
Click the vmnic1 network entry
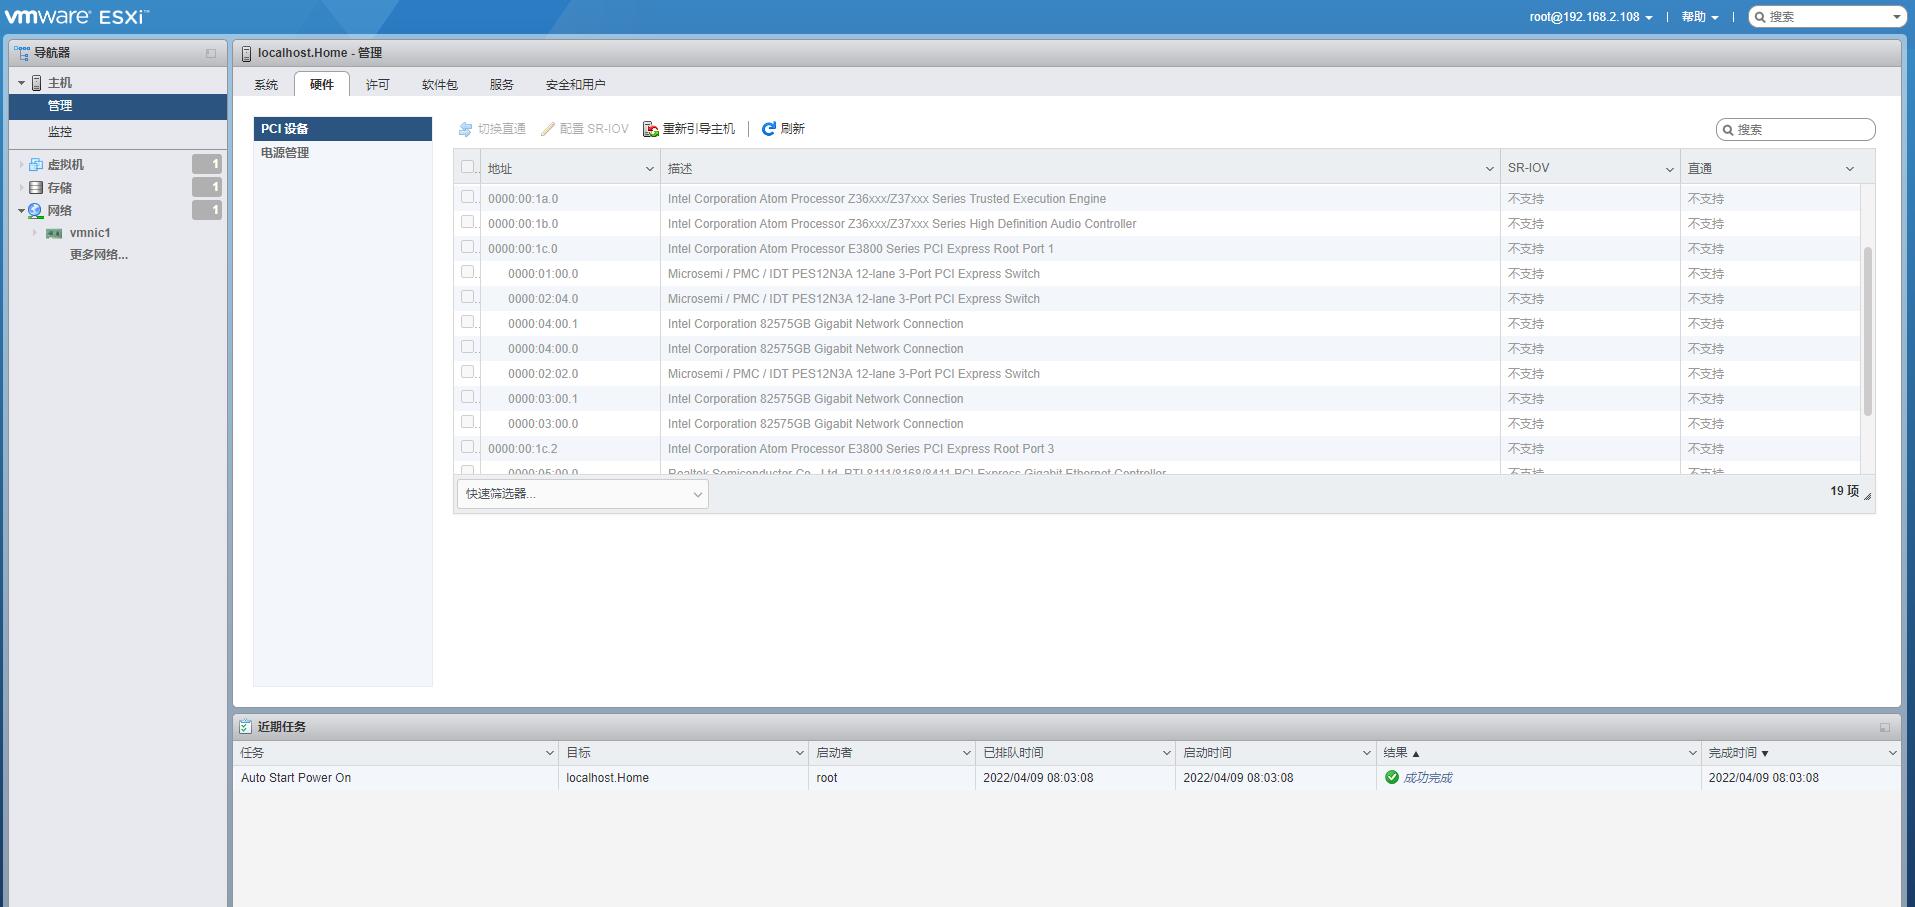pyautogui.click(x=90, y=233)
